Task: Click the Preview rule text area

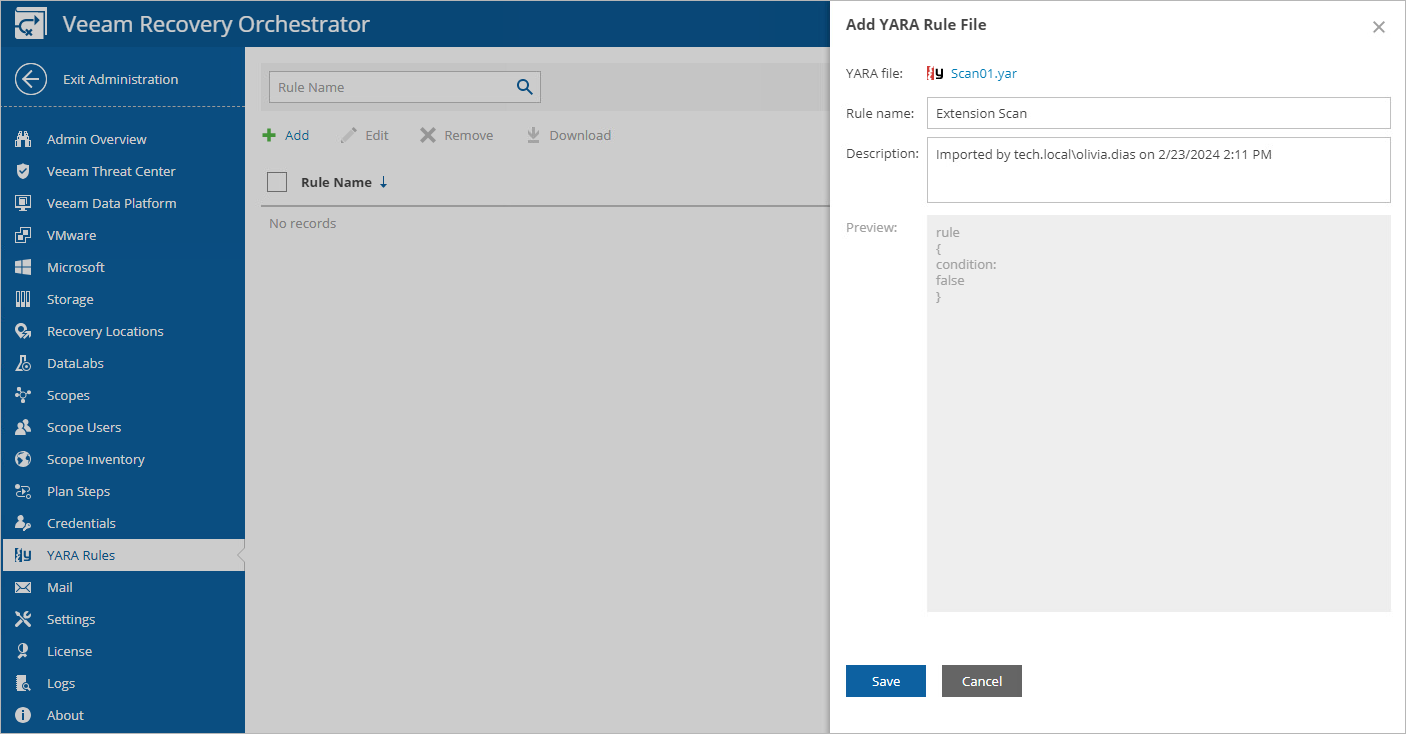Action: tap(1159, 413)
